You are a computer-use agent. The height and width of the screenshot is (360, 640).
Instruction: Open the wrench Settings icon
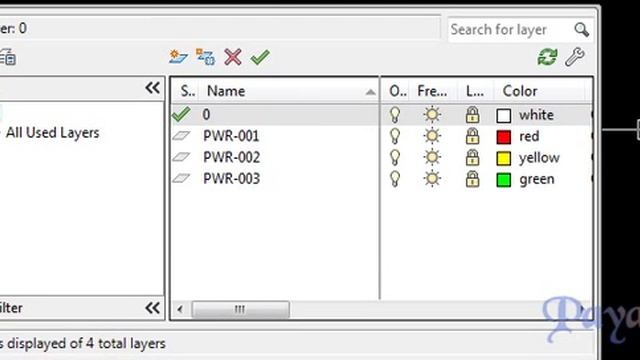pos(575,57)
